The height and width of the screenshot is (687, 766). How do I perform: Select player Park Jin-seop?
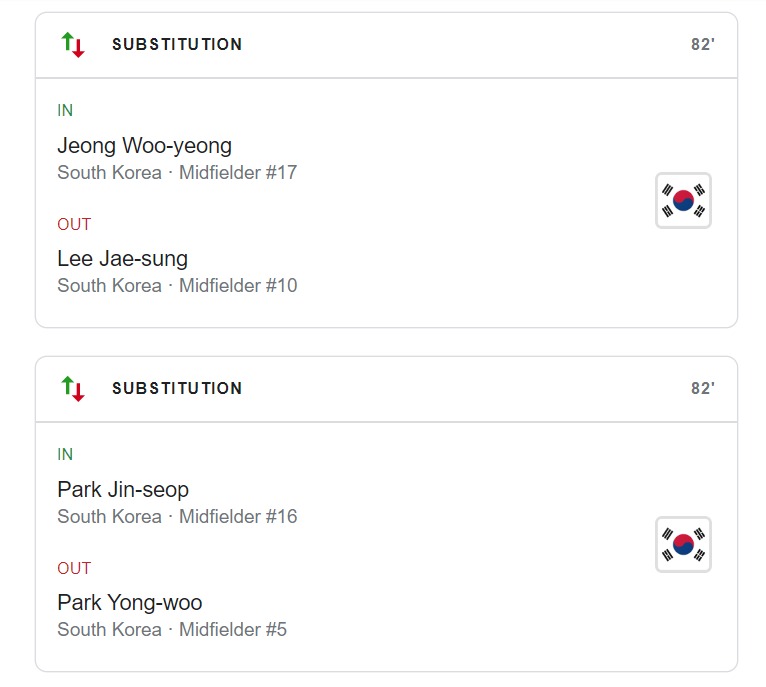[x=123, y=490]
